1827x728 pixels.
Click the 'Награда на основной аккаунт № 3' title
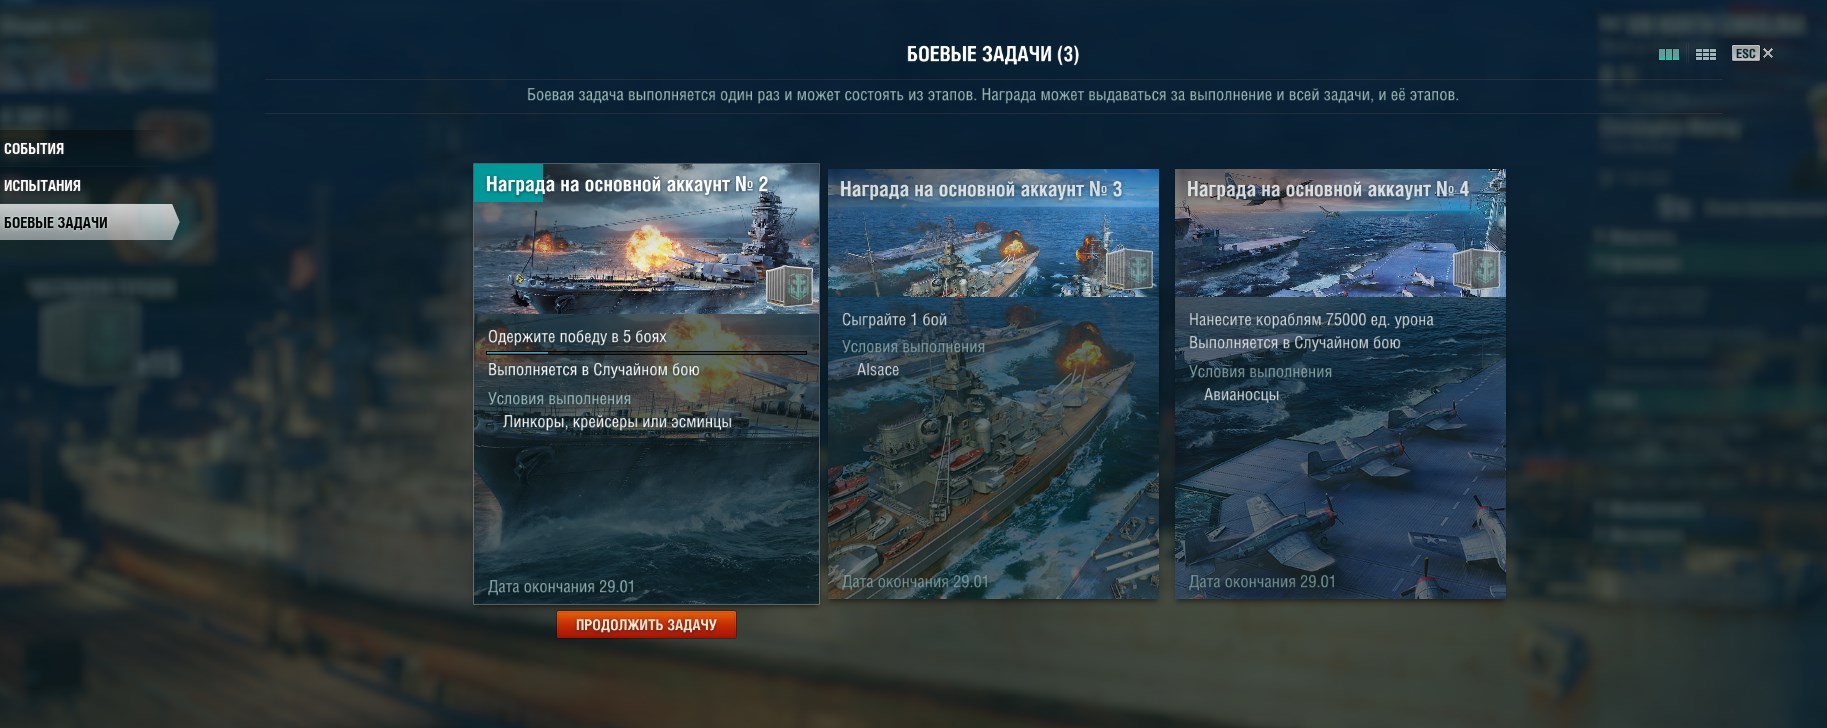pyautogui.click(x=981, y=189)
